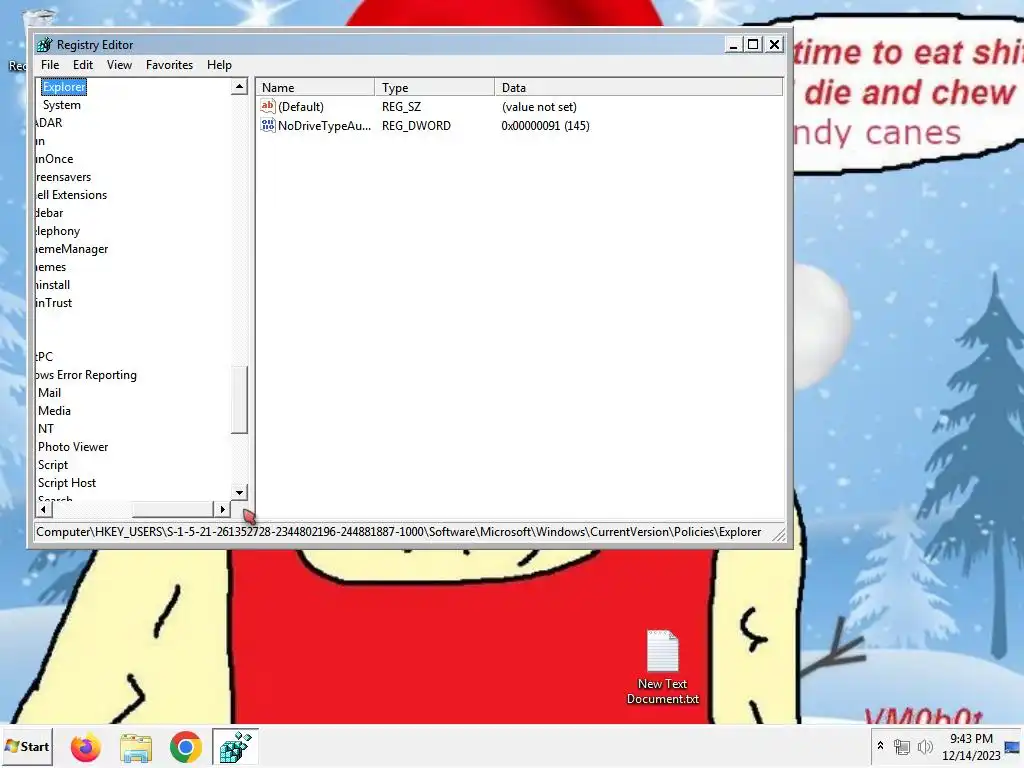Viewport: 1024px width, 768px height.
Task: Select the Sidebar tree key
Action: [x=49, y=213]
